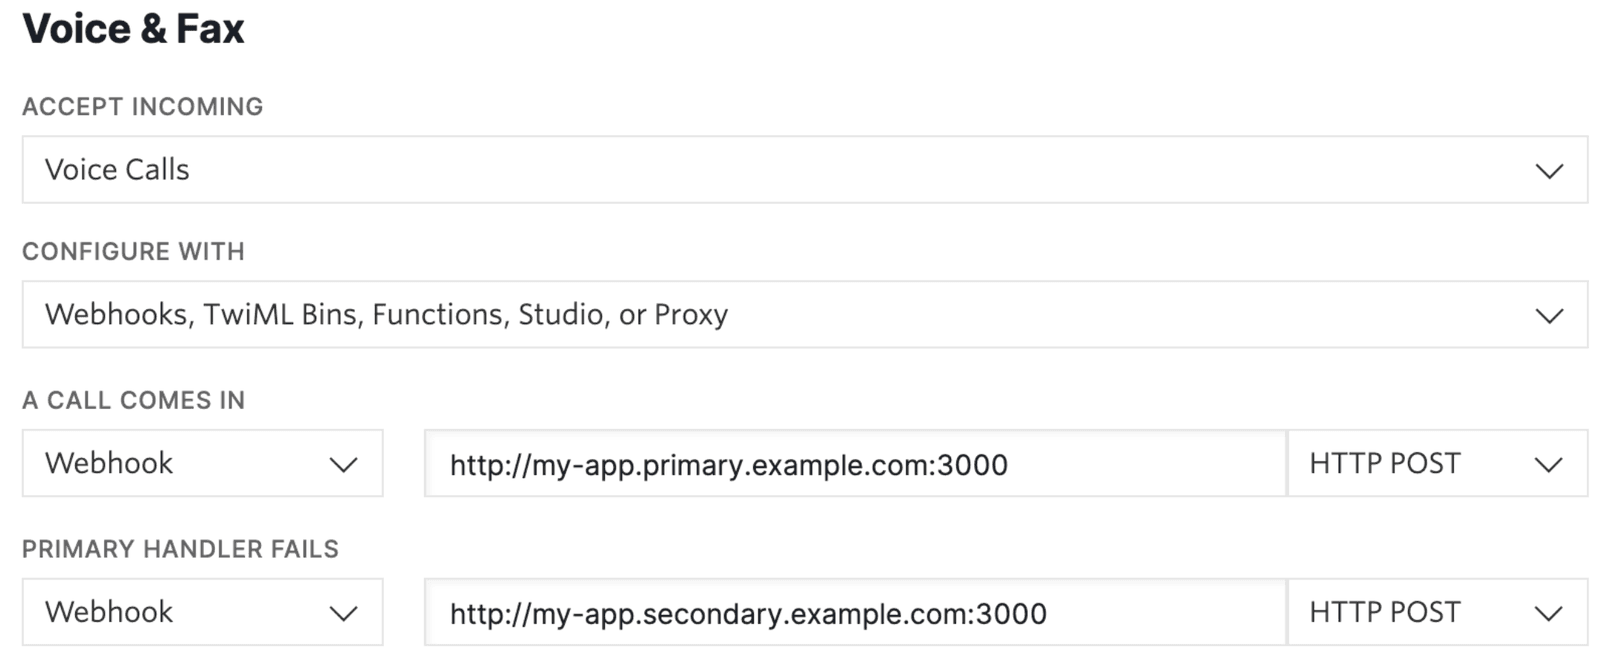This screenshot has height=659, width=1600.
Task: Click the PRIMARY HANDLER FAILS label
Action: (x=180, y=549)
